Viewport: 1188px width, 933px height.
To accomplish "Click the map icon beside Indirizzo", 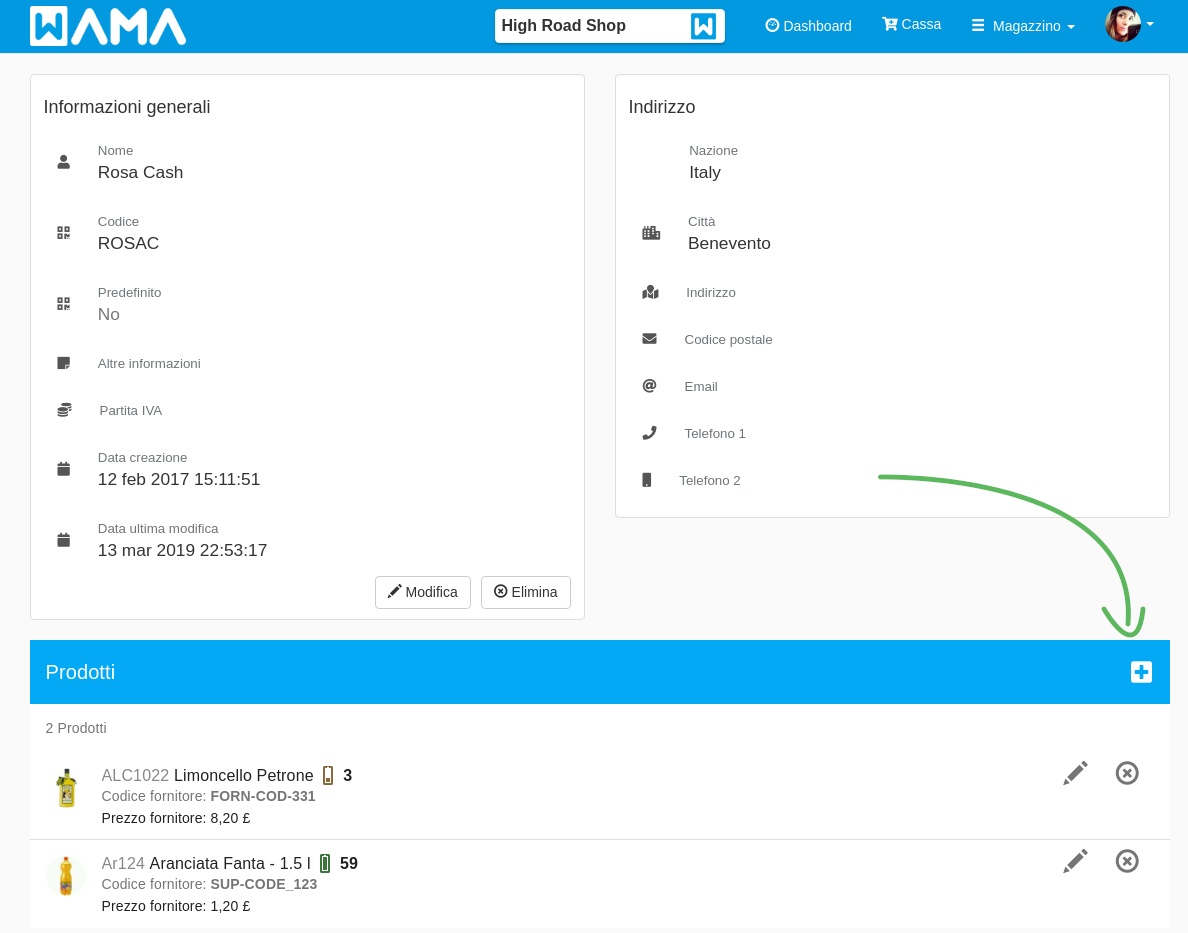I will point(650,293).
